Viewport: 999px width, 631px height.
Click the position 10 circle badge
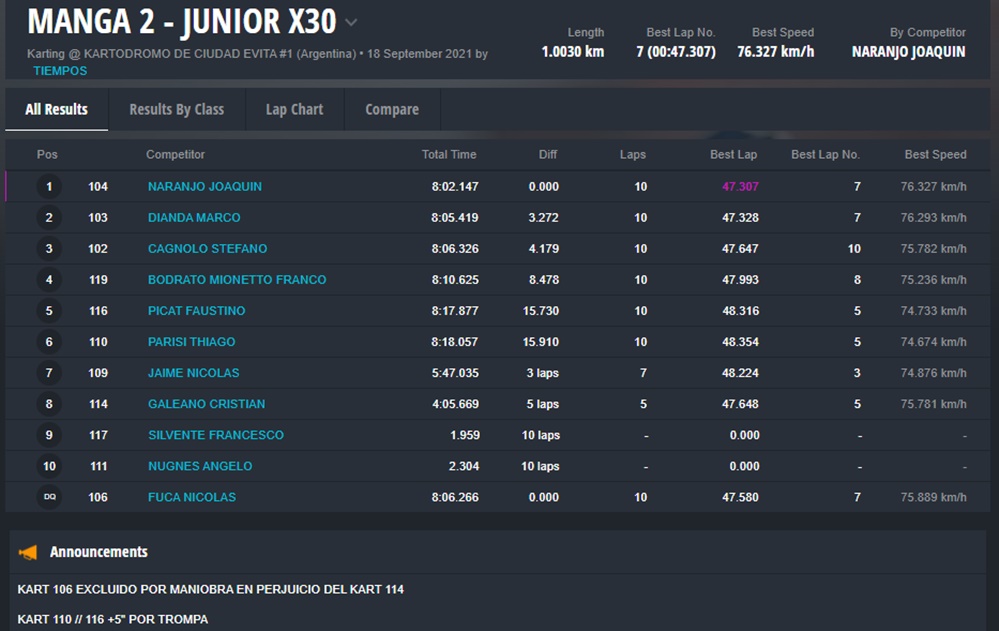(49, 466)
